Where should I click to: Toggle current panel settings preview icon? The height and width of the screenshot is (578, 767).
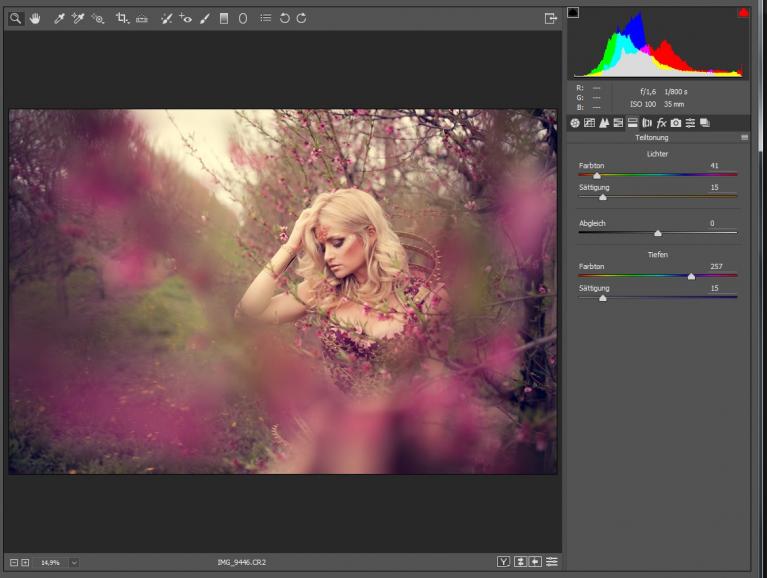pos(552,562)
